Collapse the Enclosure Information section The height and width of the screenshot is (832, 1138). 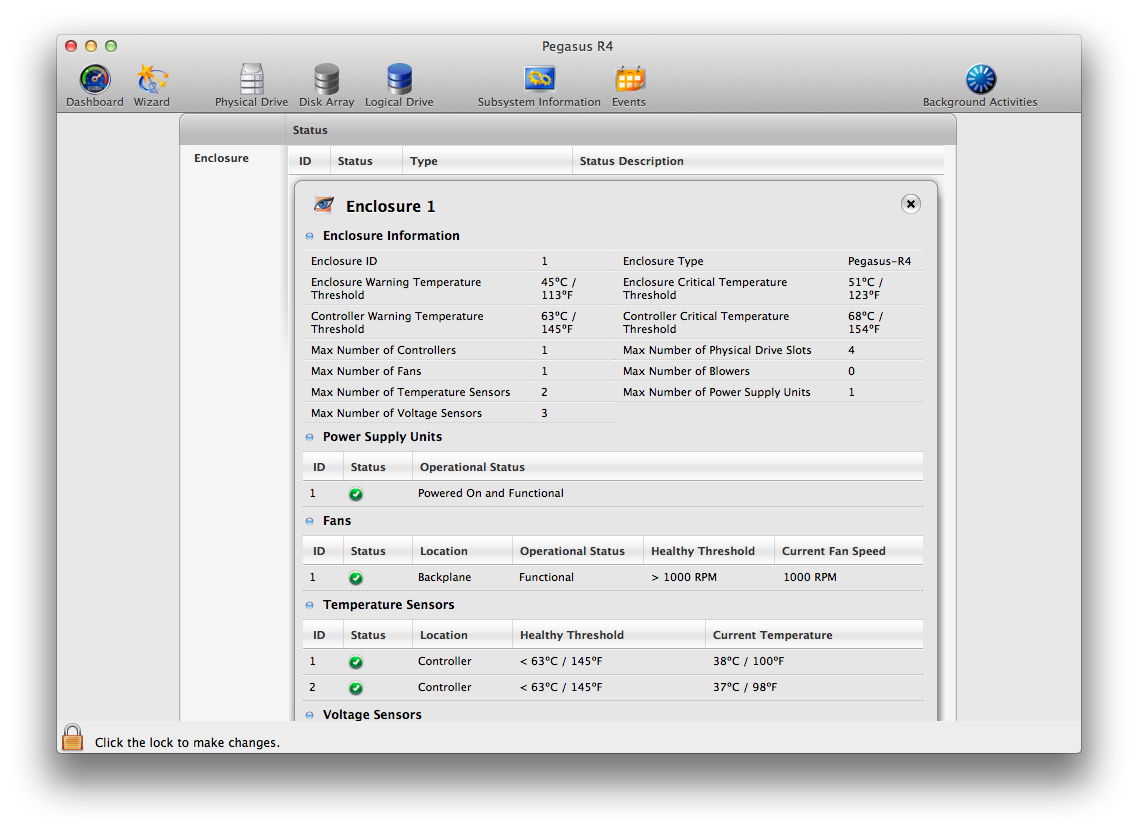[x=310, y=237]
